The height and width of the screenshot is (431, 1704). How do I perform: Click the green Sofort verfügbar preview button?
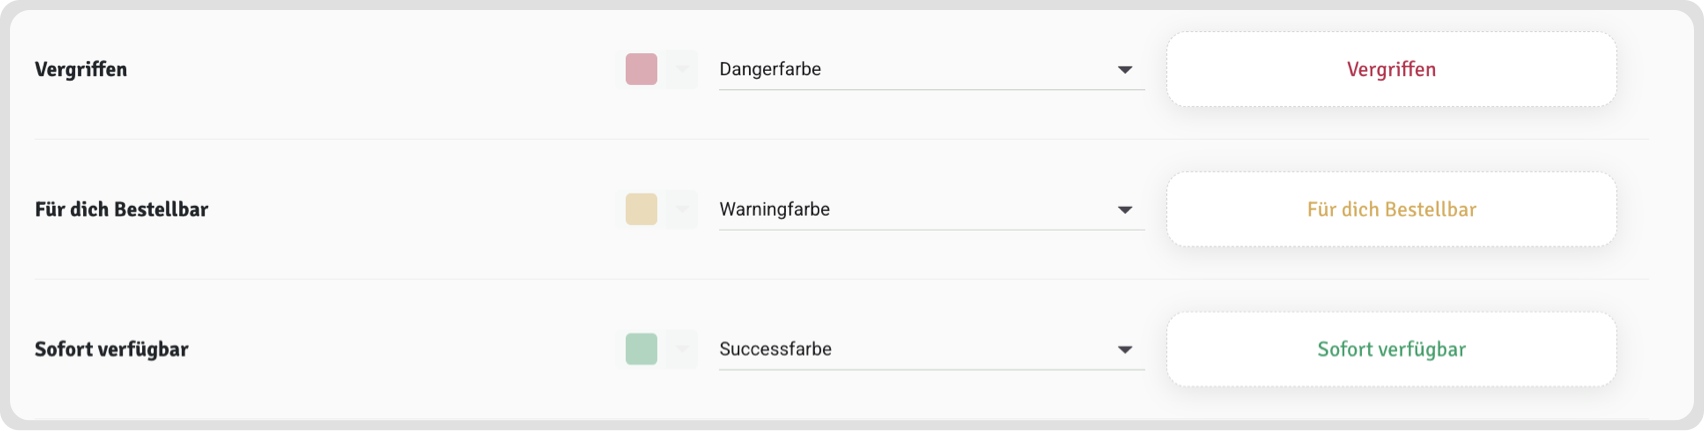pyautogui.click(x=1391, y=349)
